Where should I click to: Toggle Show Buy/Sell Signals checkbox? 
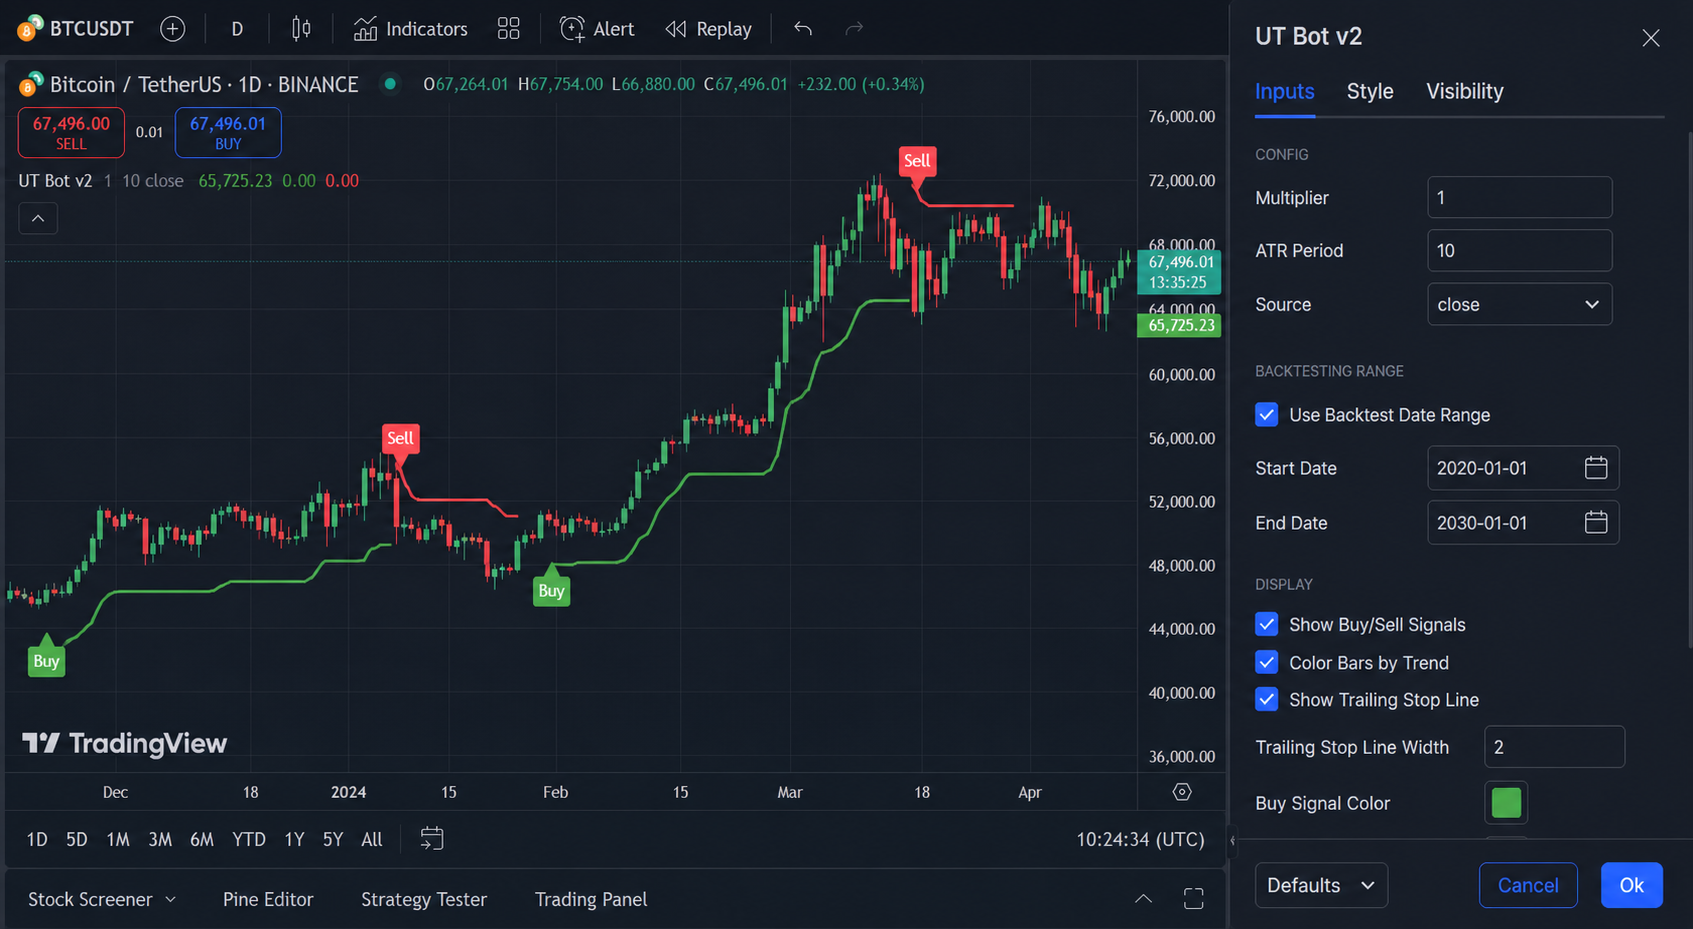(x=1266, y=624)
